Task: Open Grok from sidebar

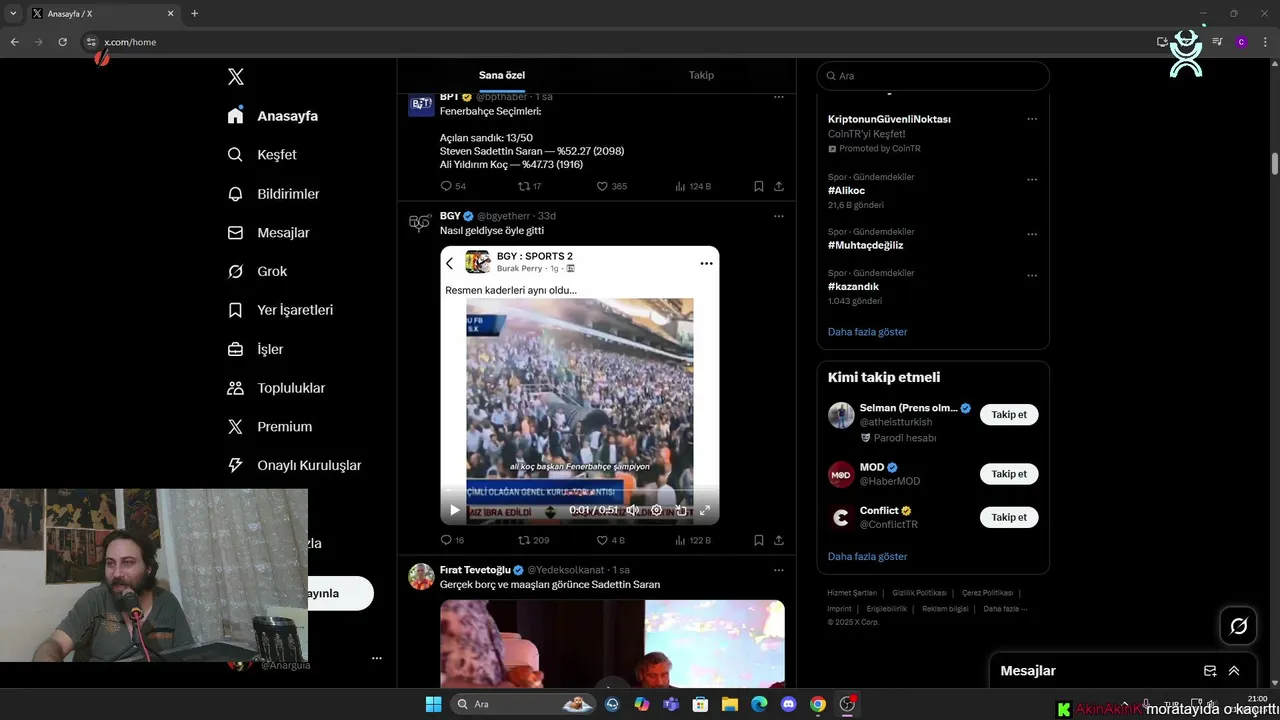Action: click(257, 272)
